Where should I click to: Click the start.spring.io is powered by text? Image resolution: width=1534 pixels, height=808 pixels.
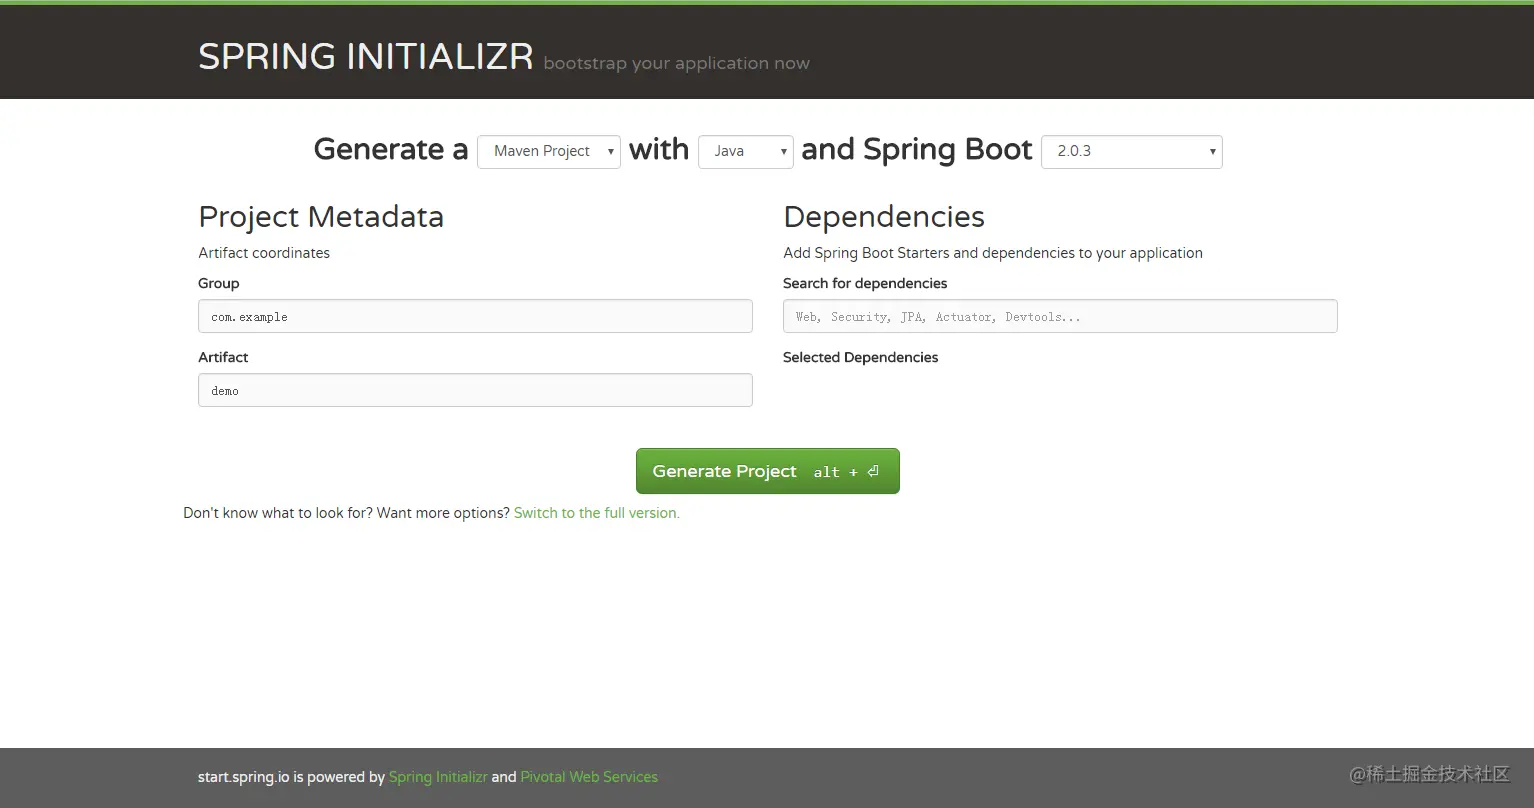[291, 777]
